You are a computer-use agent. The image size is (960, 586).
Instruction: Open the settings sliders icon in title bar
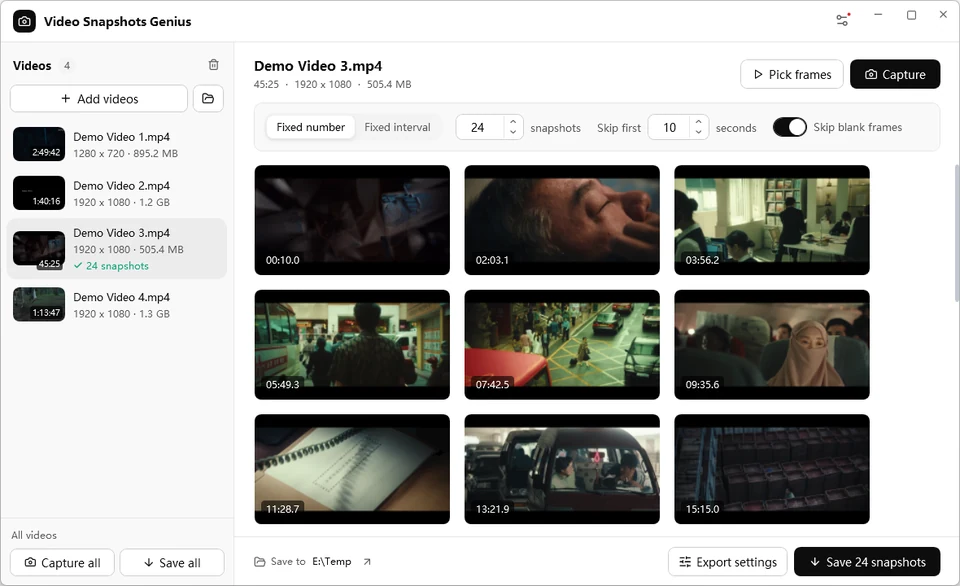click(x=842, y=20)
